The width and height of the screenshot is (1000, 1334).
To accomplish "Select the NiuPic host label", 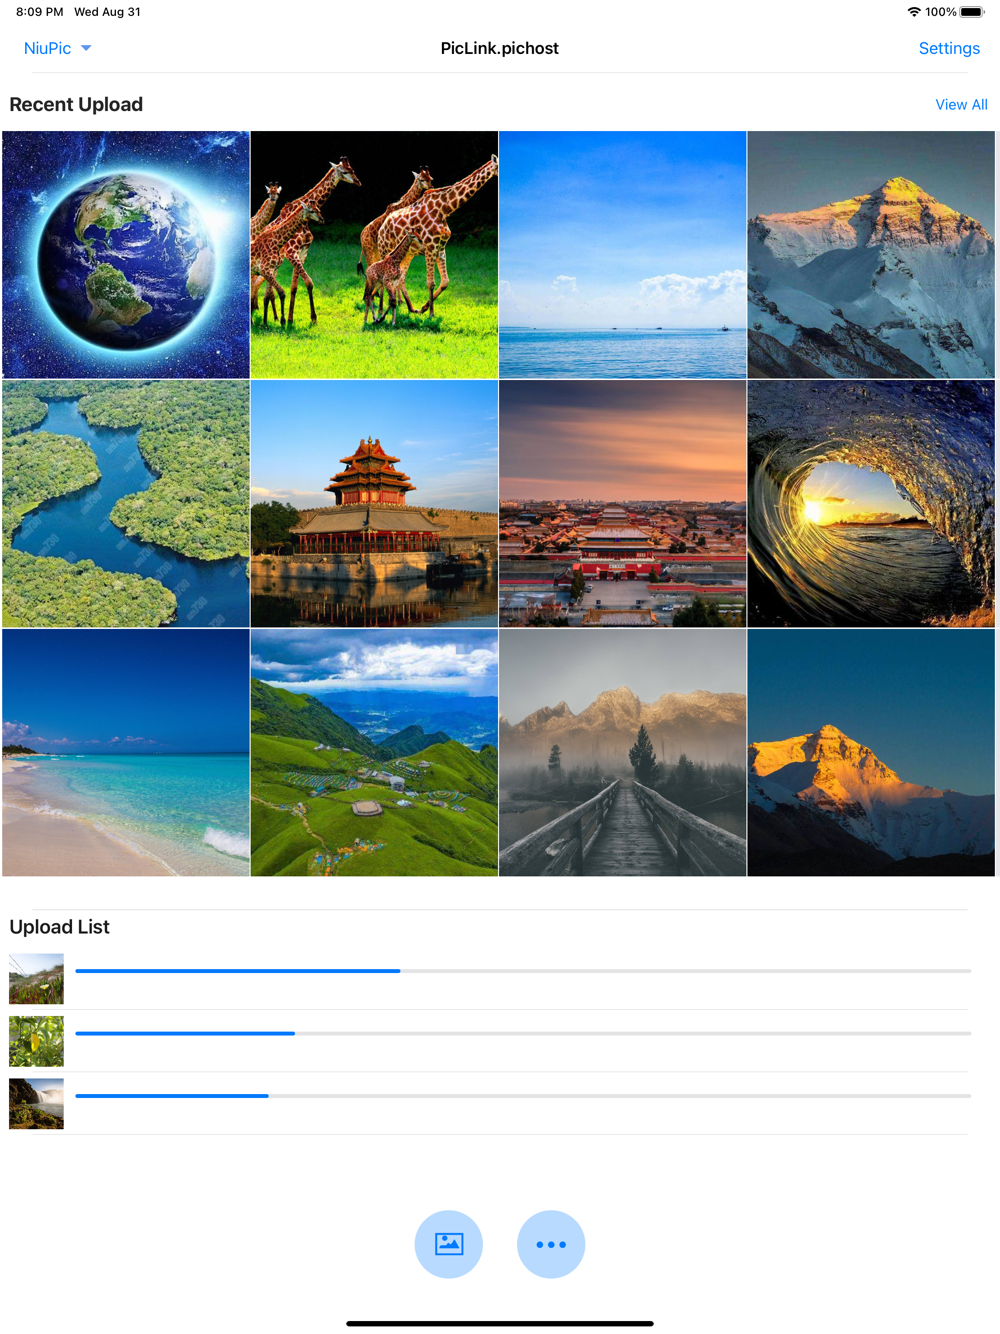I will (x=47, y=48).
